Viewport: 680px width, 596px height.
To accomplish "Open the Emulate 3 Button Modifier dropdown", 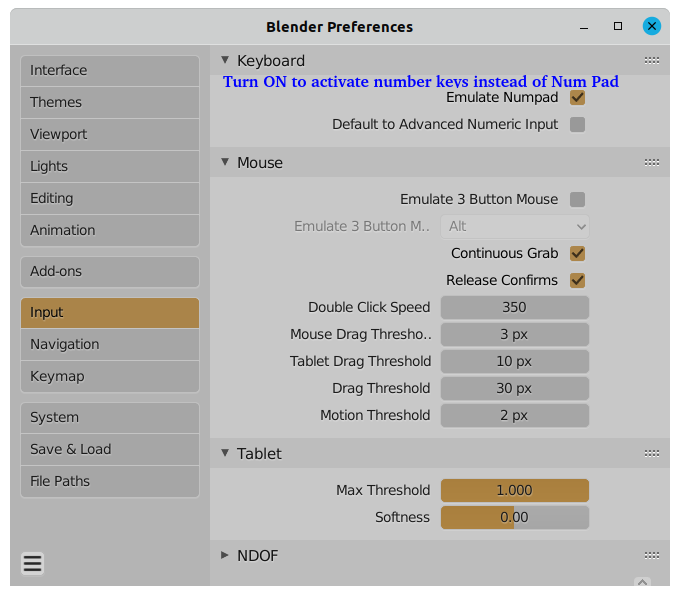I will [515, 226].
